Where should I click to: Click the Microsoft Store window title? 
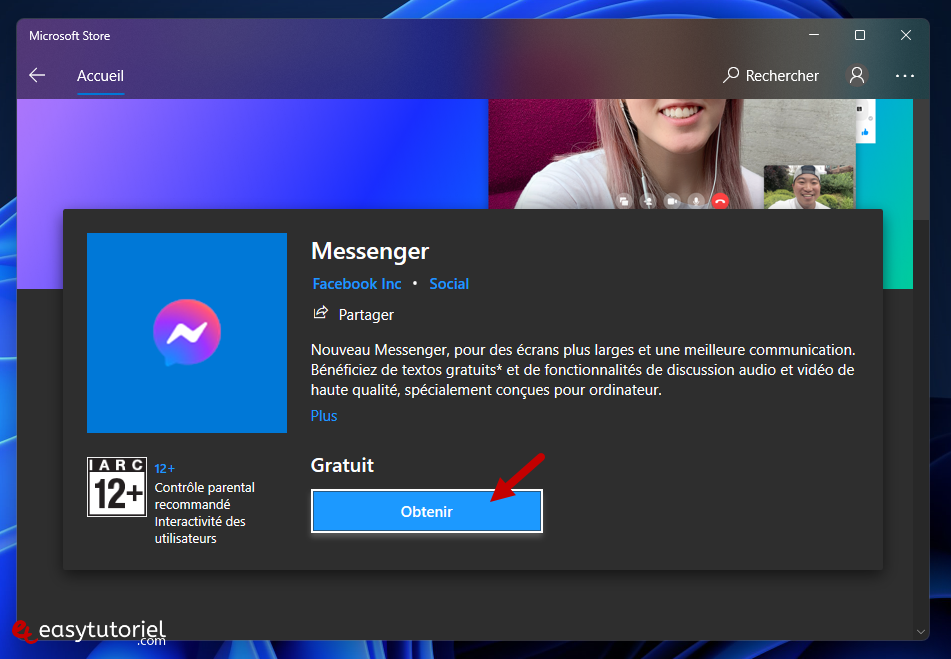(x=70, y=36)
